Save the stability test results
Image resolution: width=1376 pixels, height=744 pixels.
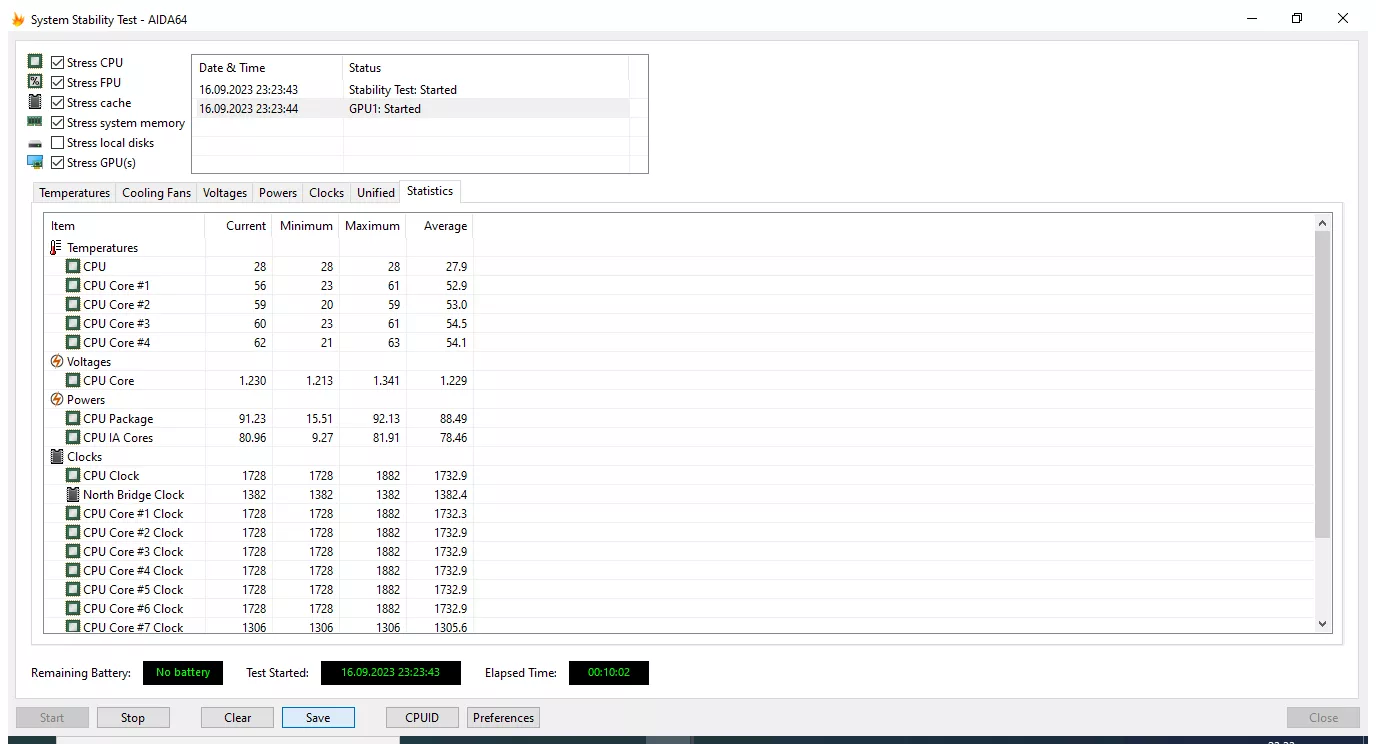click(x=318, y=718)
